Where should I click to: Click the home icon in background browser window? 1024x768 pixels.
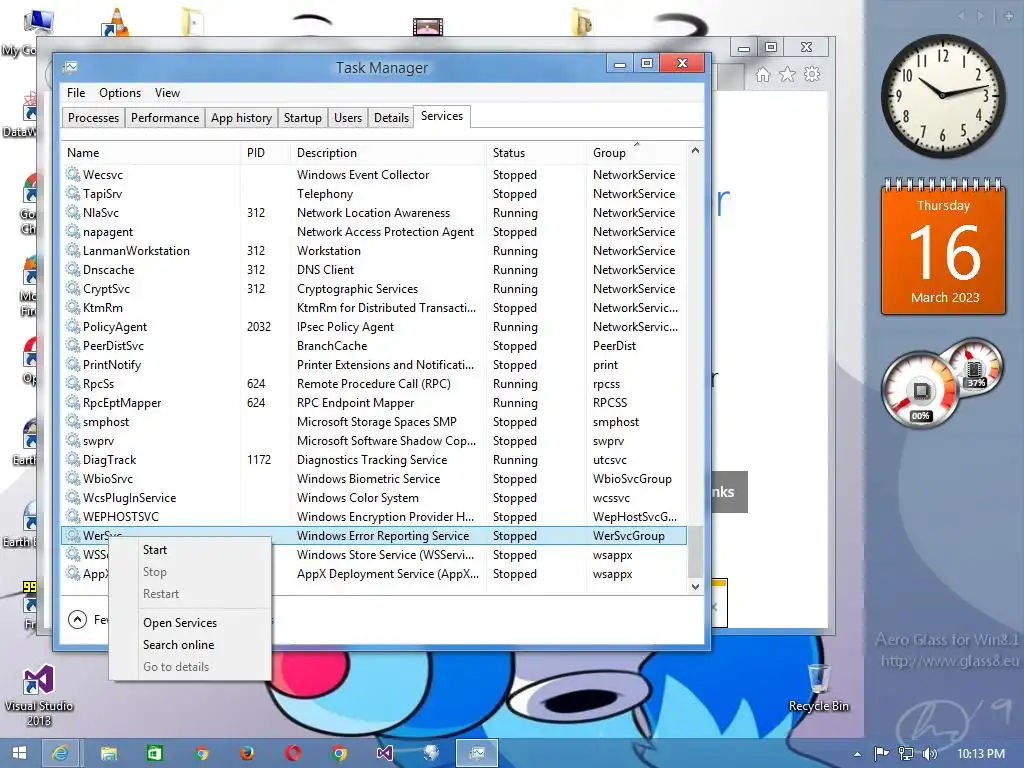click(763, 74)
